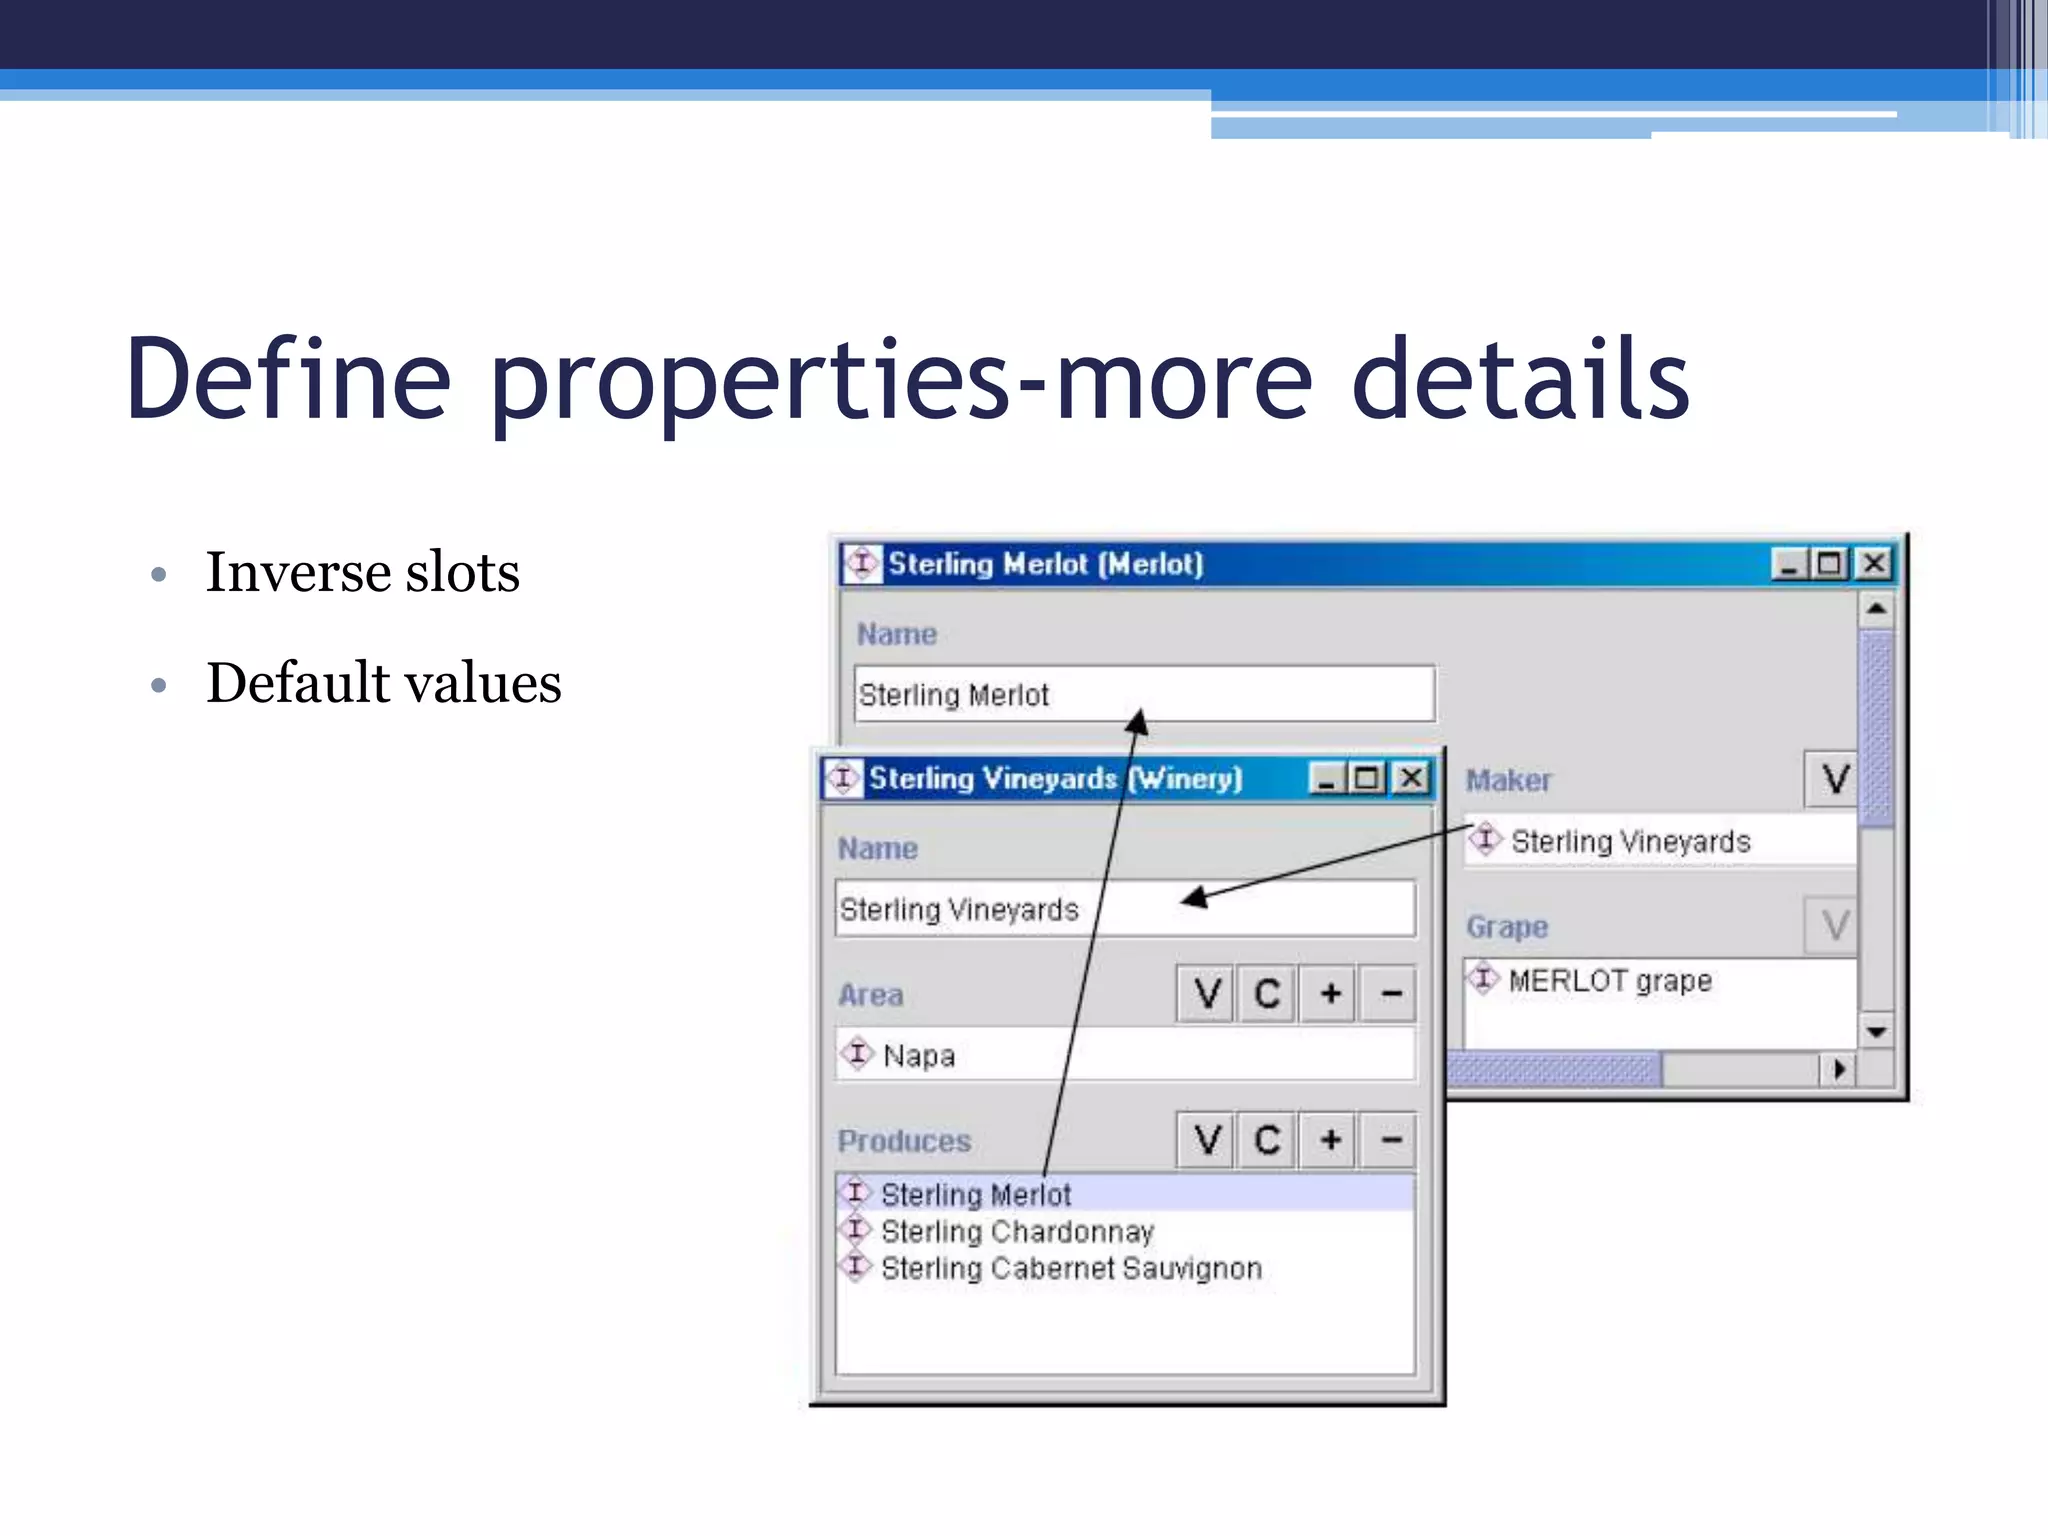Click the scroll-up arrow in Sterling Merlot window
The height and width of the screenshot is (1536, 2048).
pyautogui.click(x=1876, y=609)
